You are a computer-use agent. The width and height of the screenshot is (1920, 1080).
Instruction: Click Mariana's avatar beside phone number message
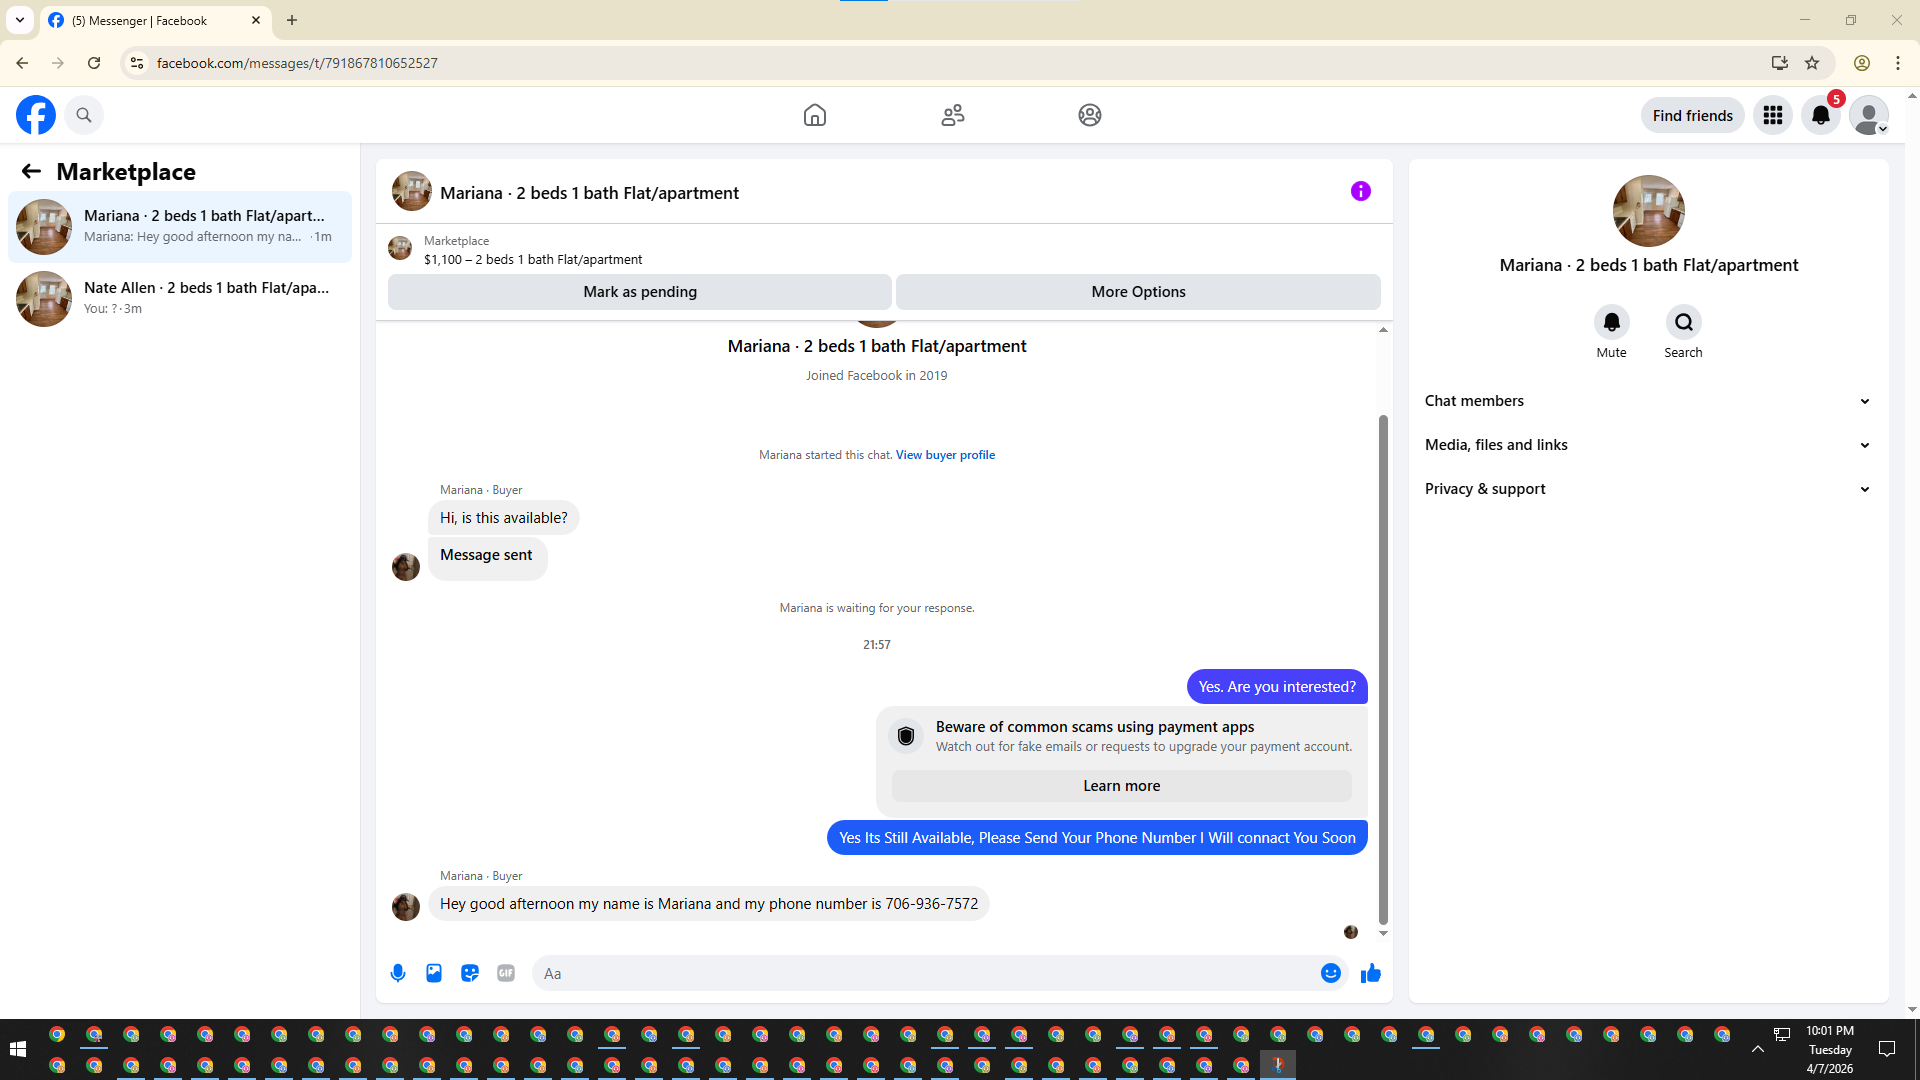point(405,907)
